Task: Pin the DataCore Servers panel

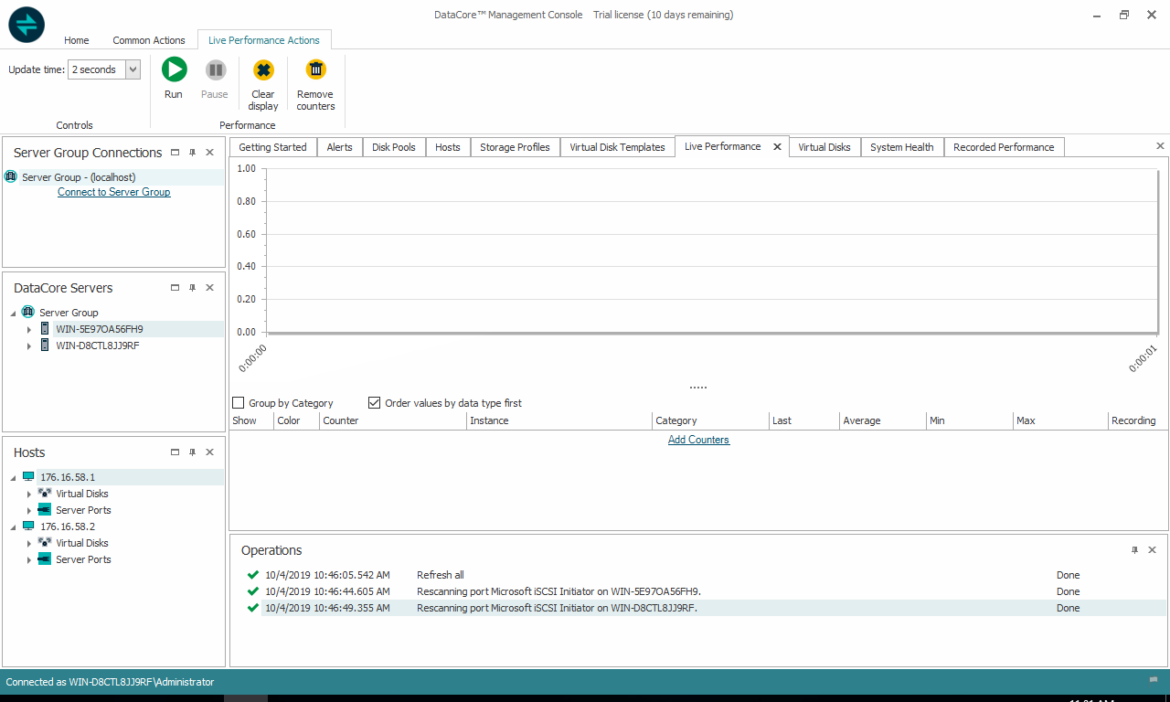Action: point(193,287)
